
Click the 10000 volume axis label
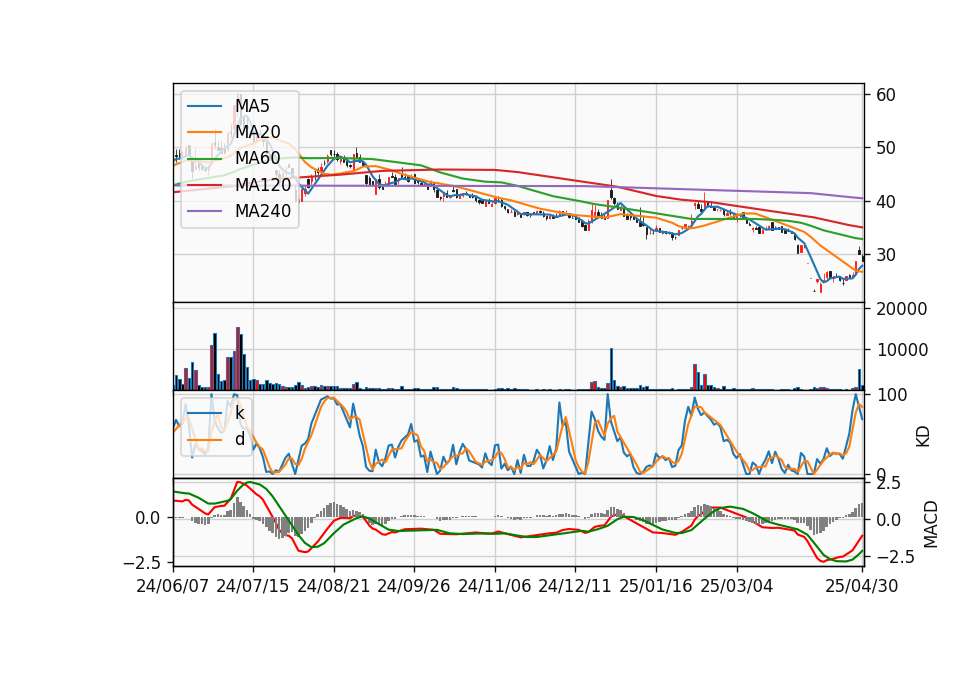(902, 350)
